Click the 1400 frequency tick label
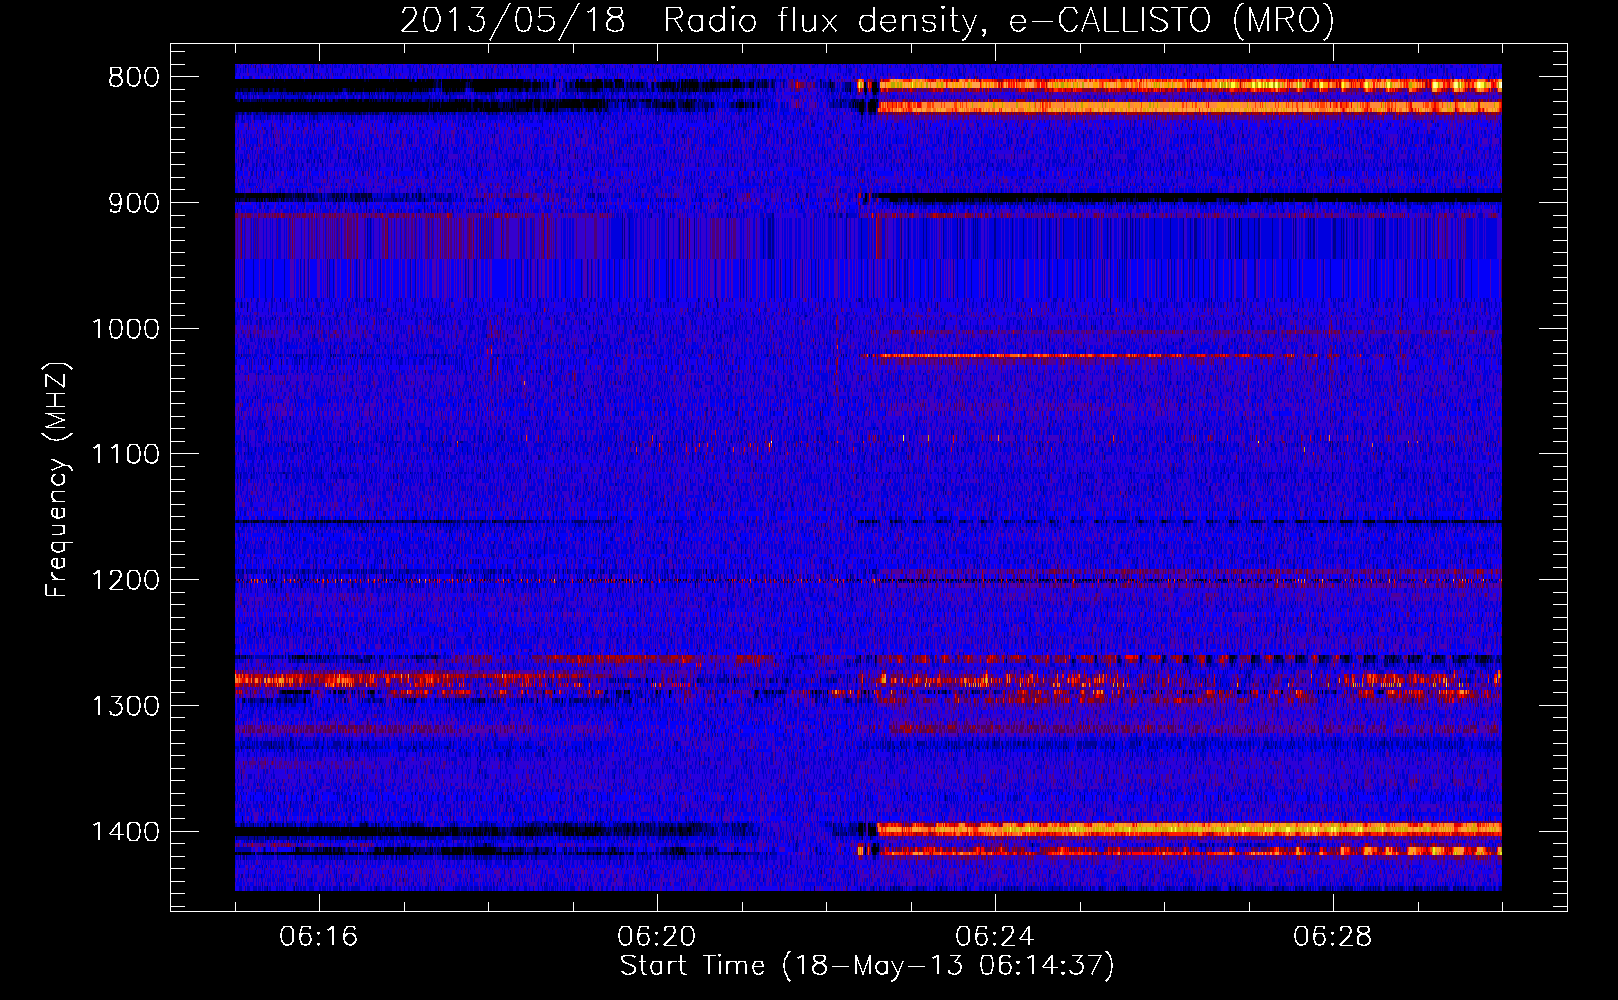 click(x=125, y=832)
